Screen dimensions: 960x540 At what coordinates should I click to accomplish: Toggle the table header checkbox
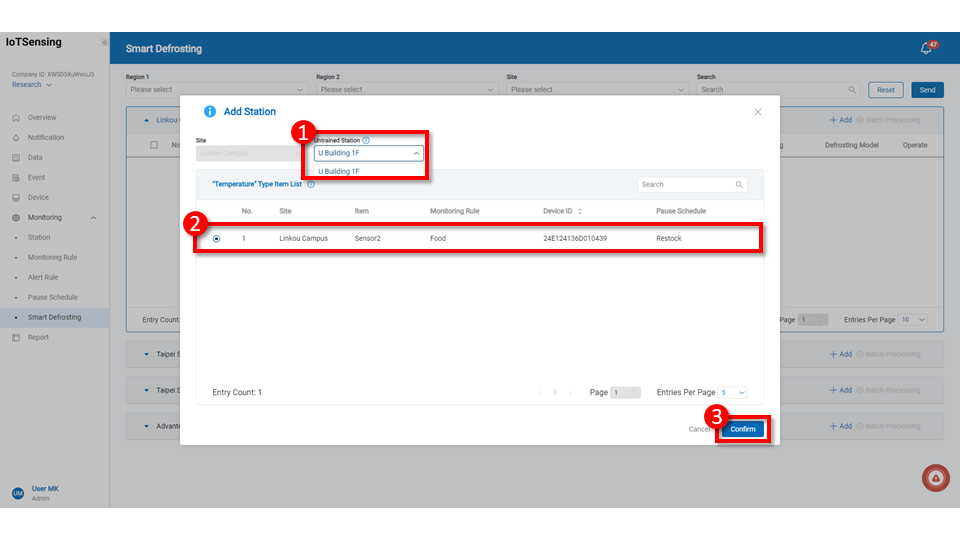point(153,145)
